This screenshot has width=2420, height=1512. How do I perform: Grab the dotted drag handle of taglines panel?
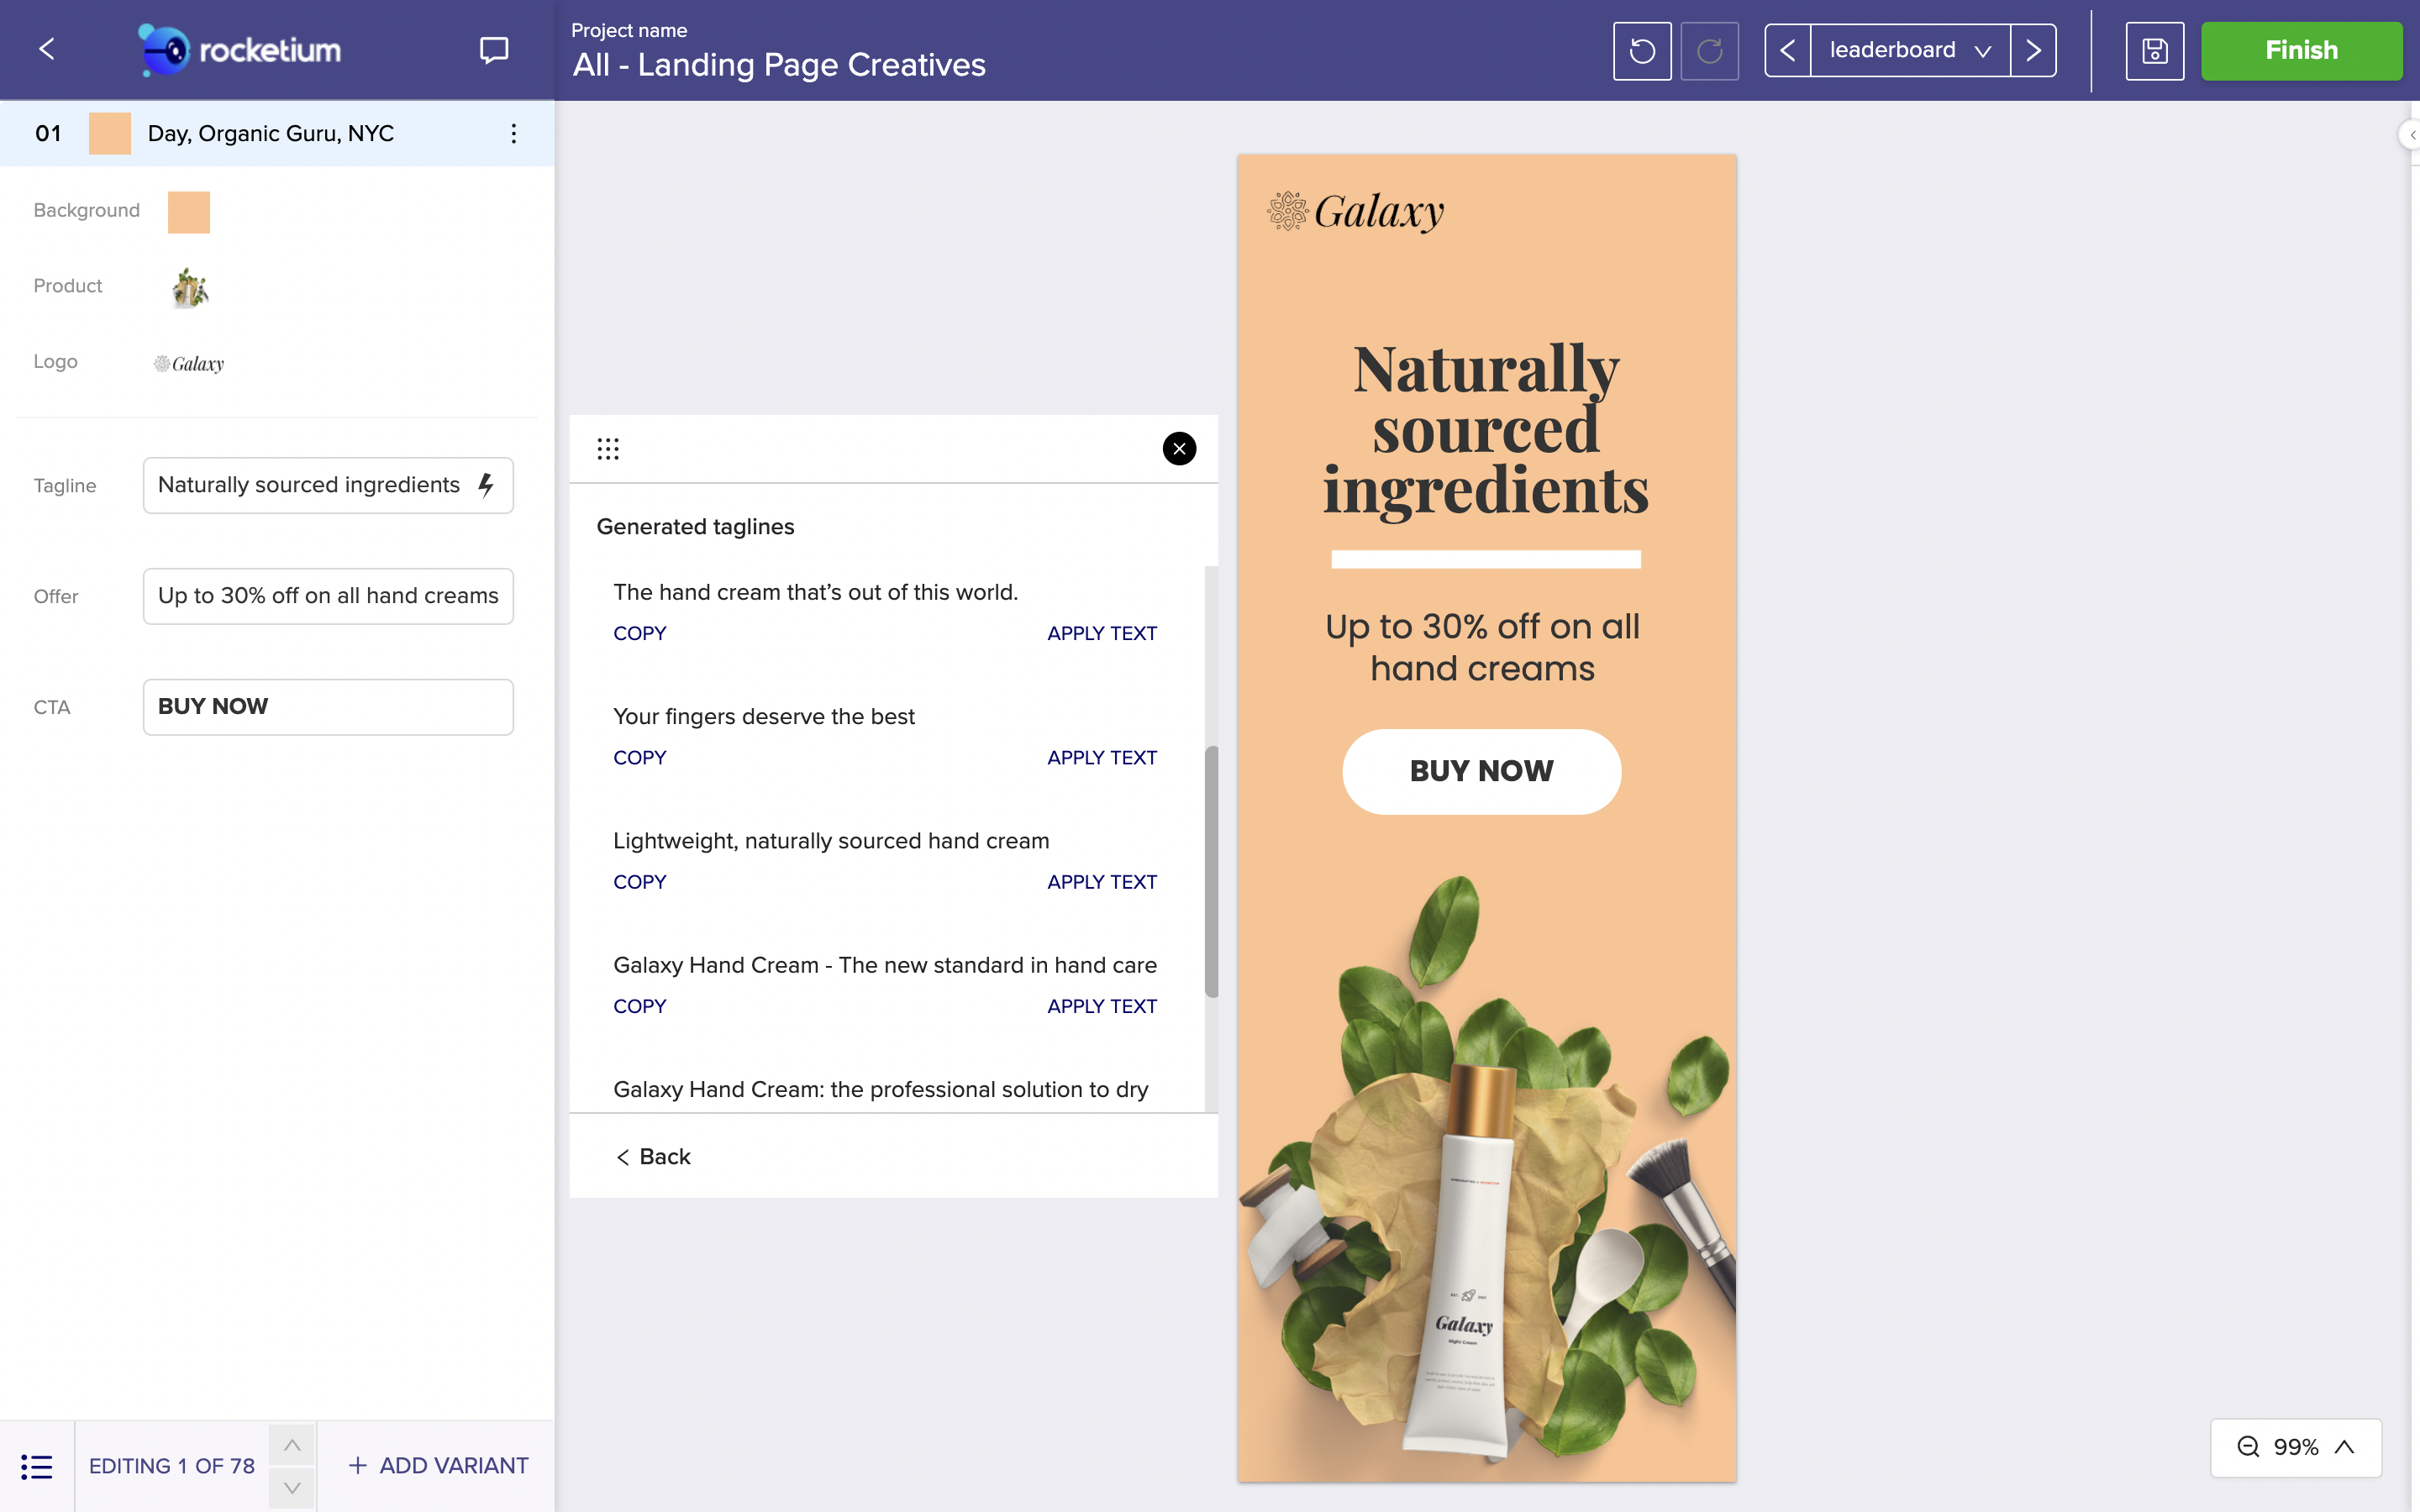coord(608,449)
